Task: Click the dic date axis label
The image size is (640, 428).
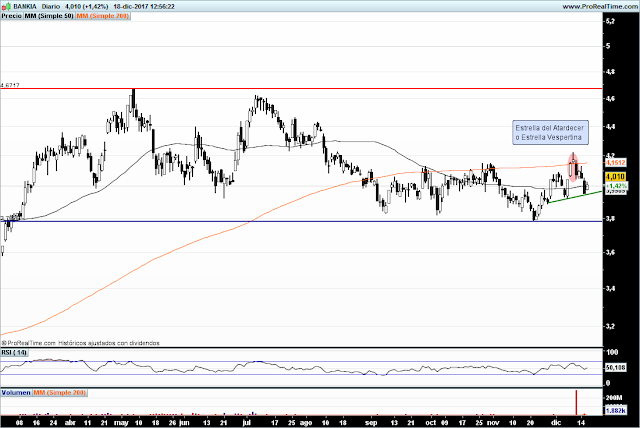Action: pyautogui.click(x=556, y=423)
